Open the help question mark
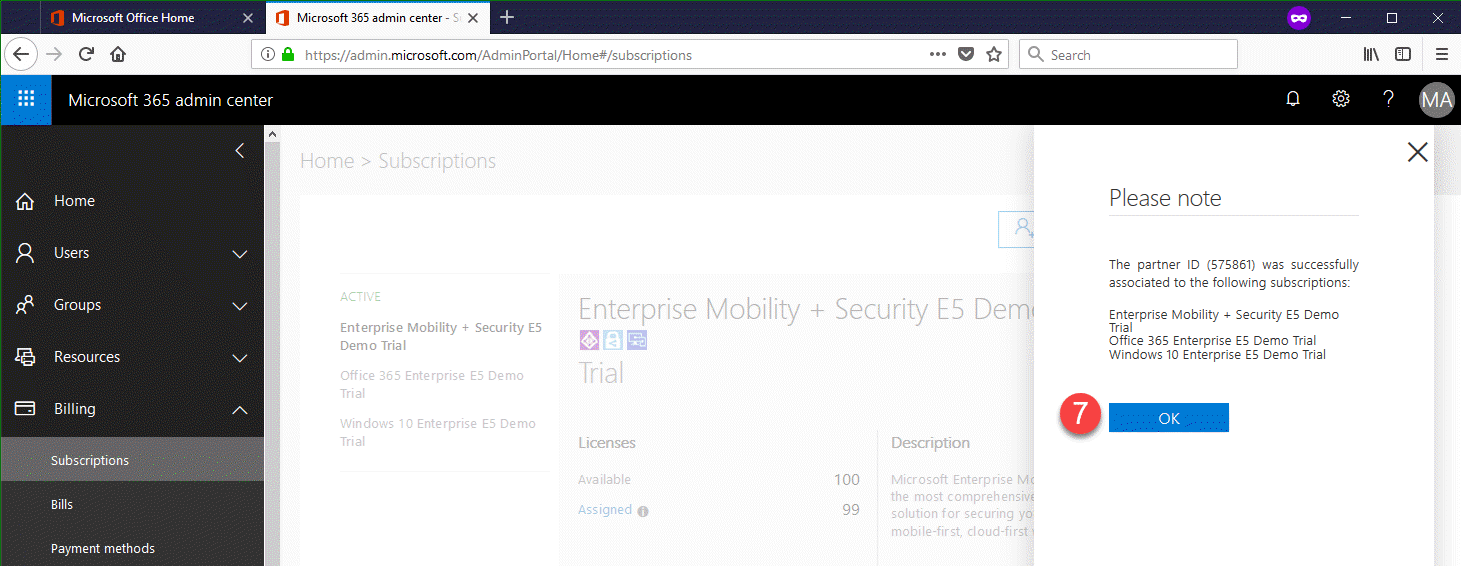This screenshot has width=1461, height=566. (1388, 99)
